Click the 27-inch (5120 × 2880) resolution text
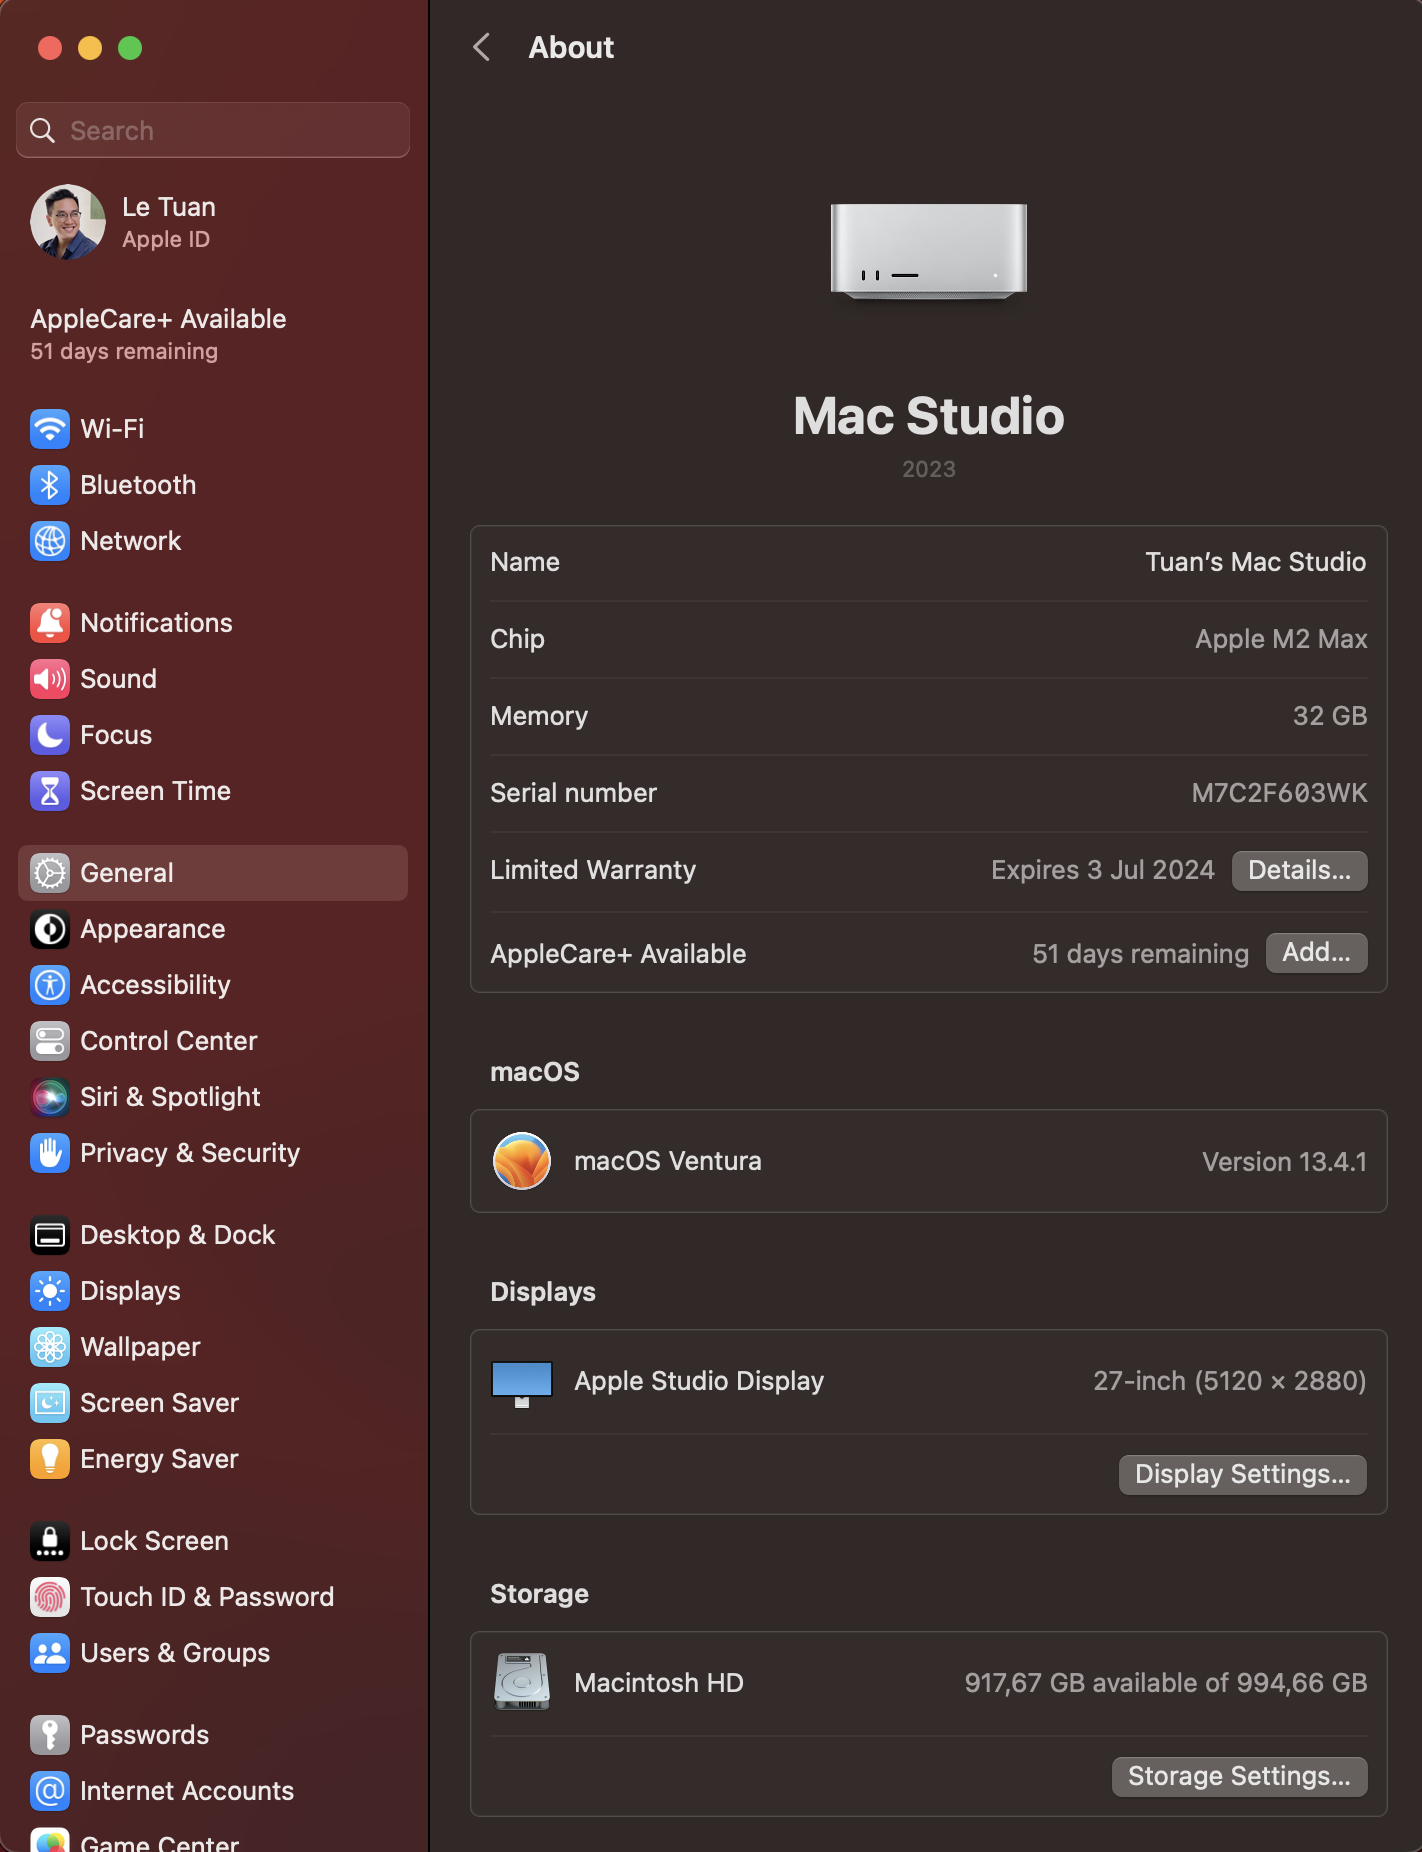 [1229, 1381]
